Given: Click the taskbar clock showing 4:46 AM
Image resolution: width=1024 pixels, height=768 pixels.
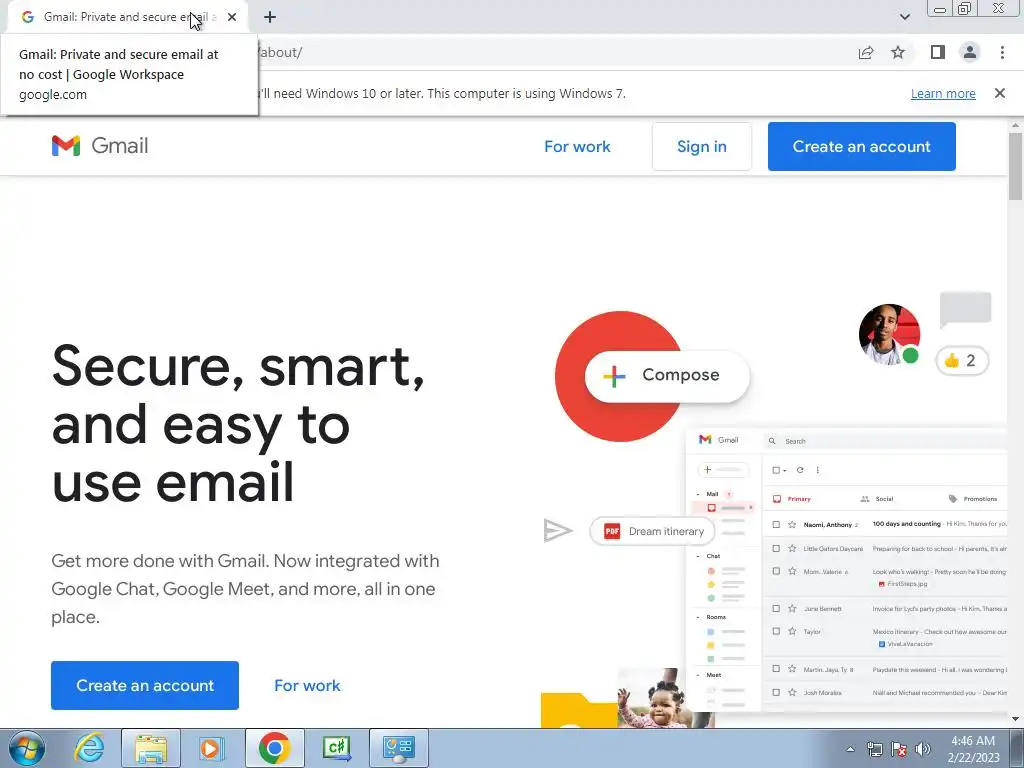Looking at the screenshot, I should 973,749.
